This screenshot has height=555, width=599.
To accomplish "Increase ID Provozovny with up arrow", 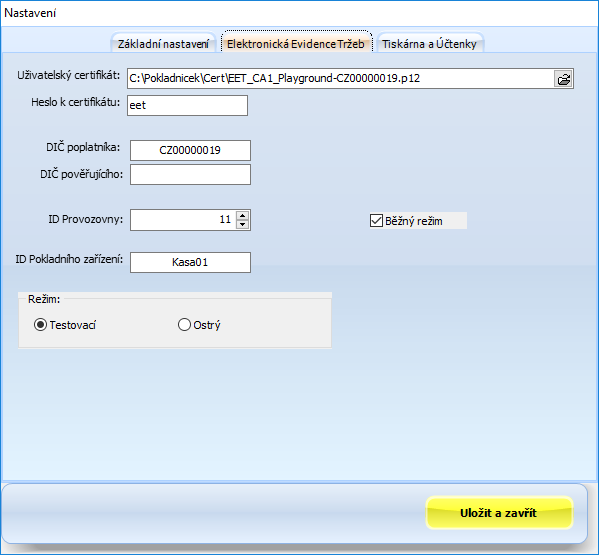I will point(242,215).
